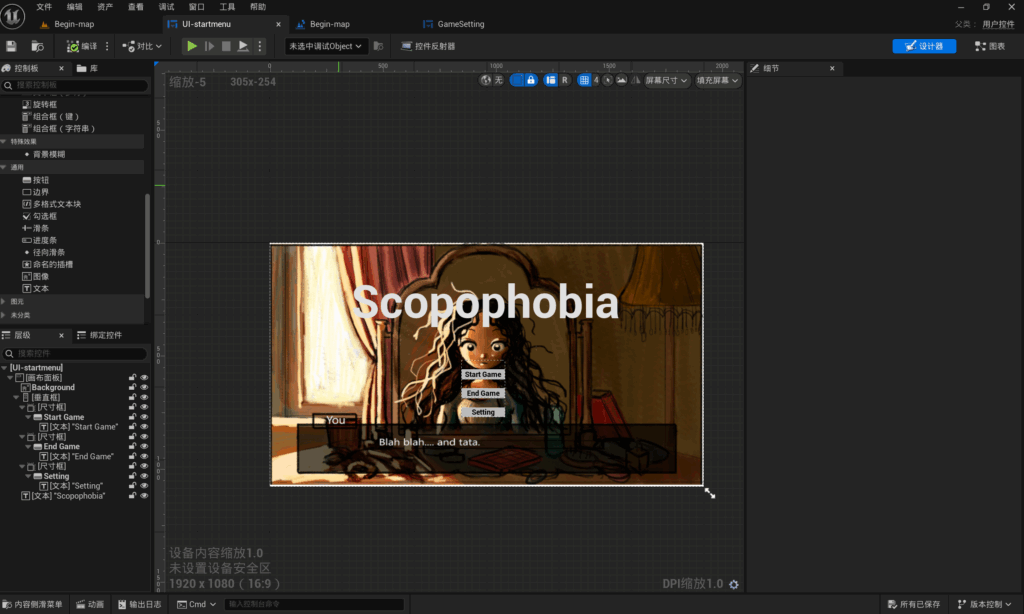Select the 进度条 progress bar widget
This screenshot has height=614, width=1024.
point(39,240)
